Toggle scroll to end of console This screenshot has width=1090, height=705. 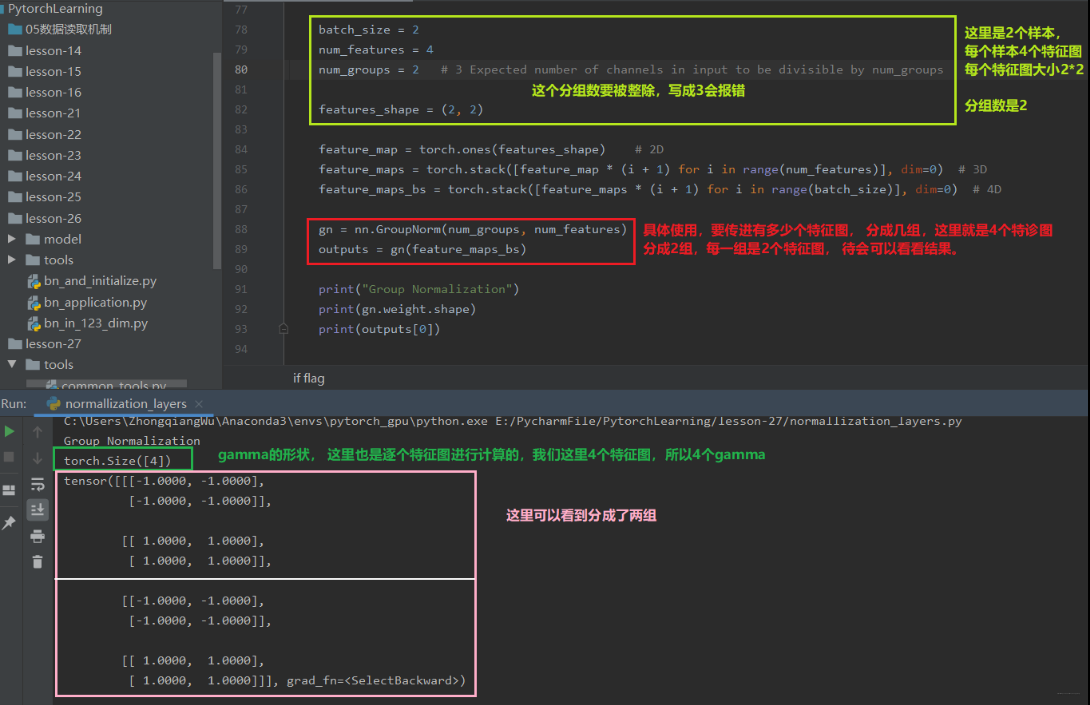coord(38,510)
